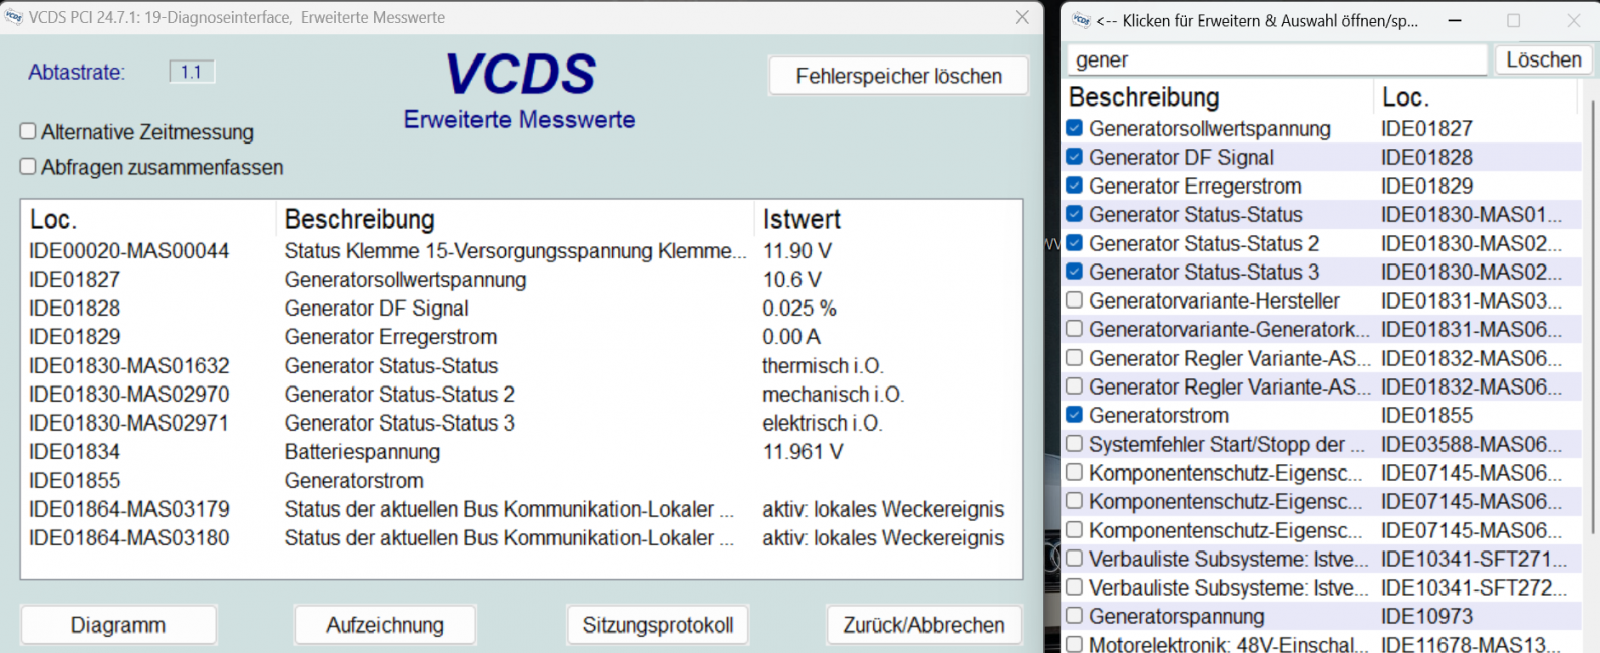Viewport: 1600px width, 653px height.
Task: Select row IDE00020-MAS00044
Action: (520, 251)
